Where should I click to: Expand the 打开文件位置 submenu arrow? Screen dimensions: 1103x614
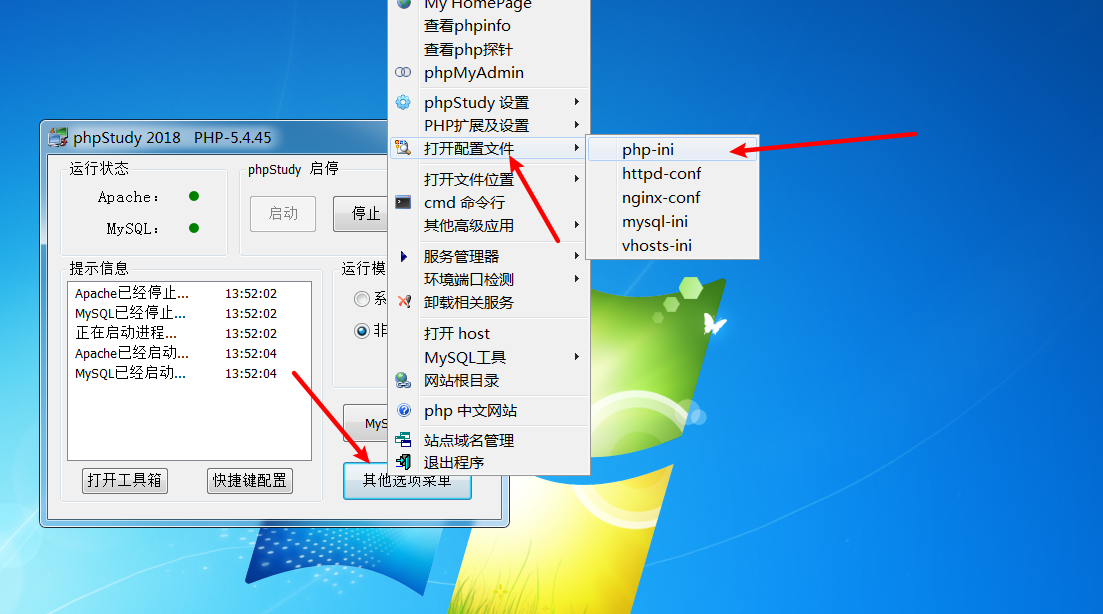pos(577,179)
